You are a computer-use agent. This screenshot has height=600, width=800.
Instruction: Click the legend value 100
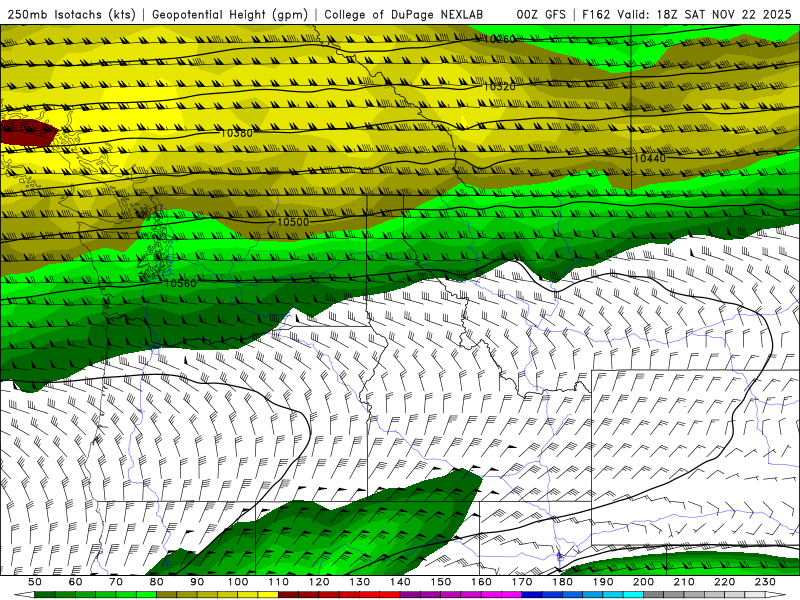click(x=238, y=582)
